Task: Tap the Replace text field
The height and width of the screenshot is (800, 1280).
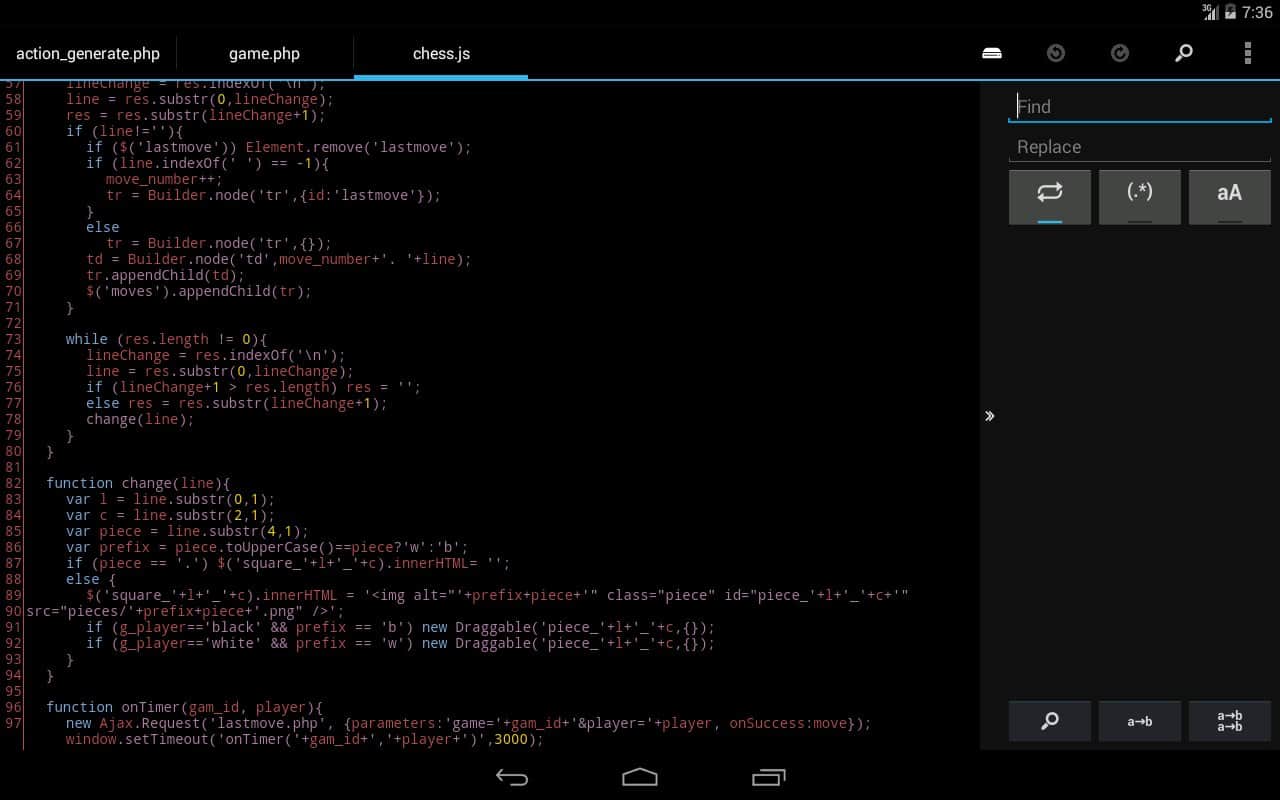Action: (x=1139, y=147)
